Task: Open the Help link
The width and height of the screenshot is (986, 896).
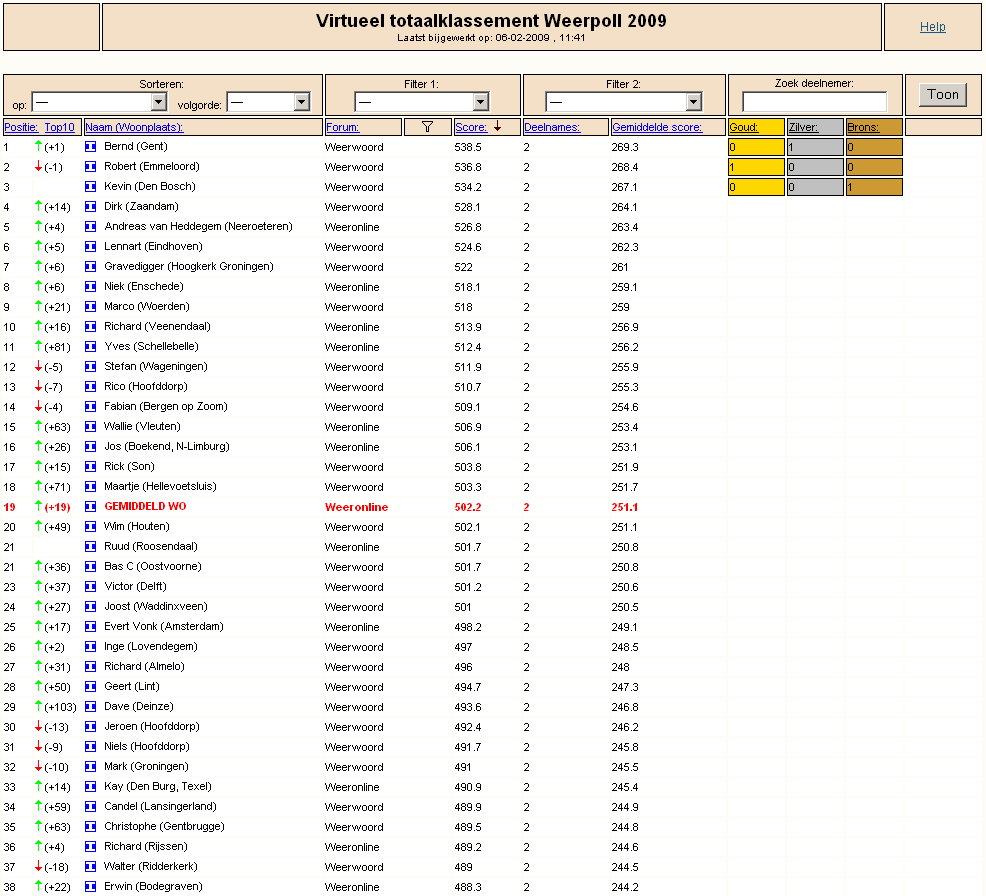Action: 933,26
